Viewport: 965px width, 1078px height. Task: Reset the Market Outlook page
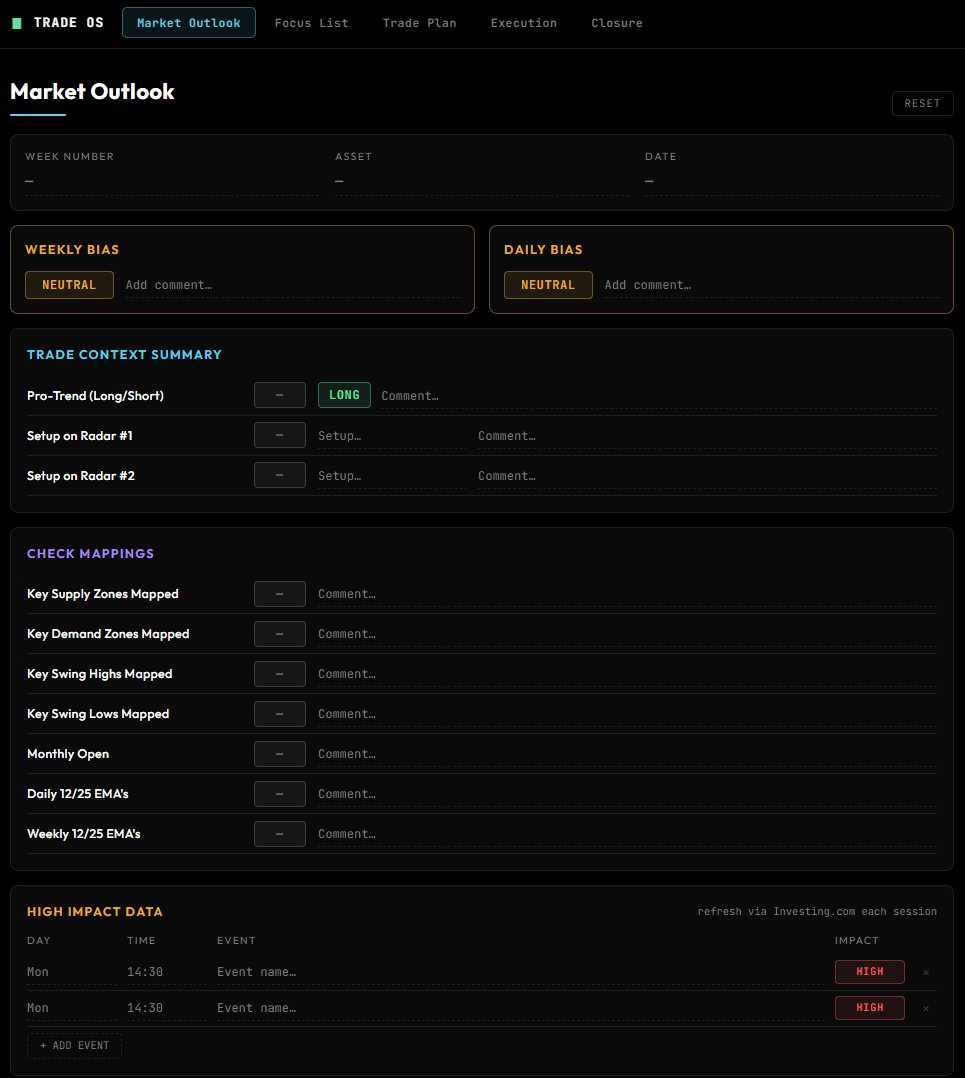[922, 103]
